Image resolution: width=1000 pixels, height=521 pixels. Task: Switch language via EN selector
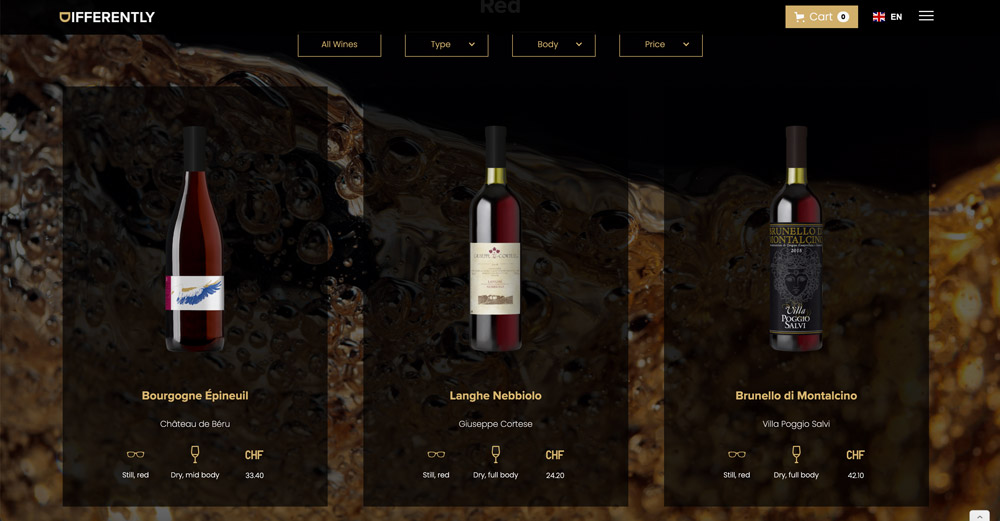(896, 17)
